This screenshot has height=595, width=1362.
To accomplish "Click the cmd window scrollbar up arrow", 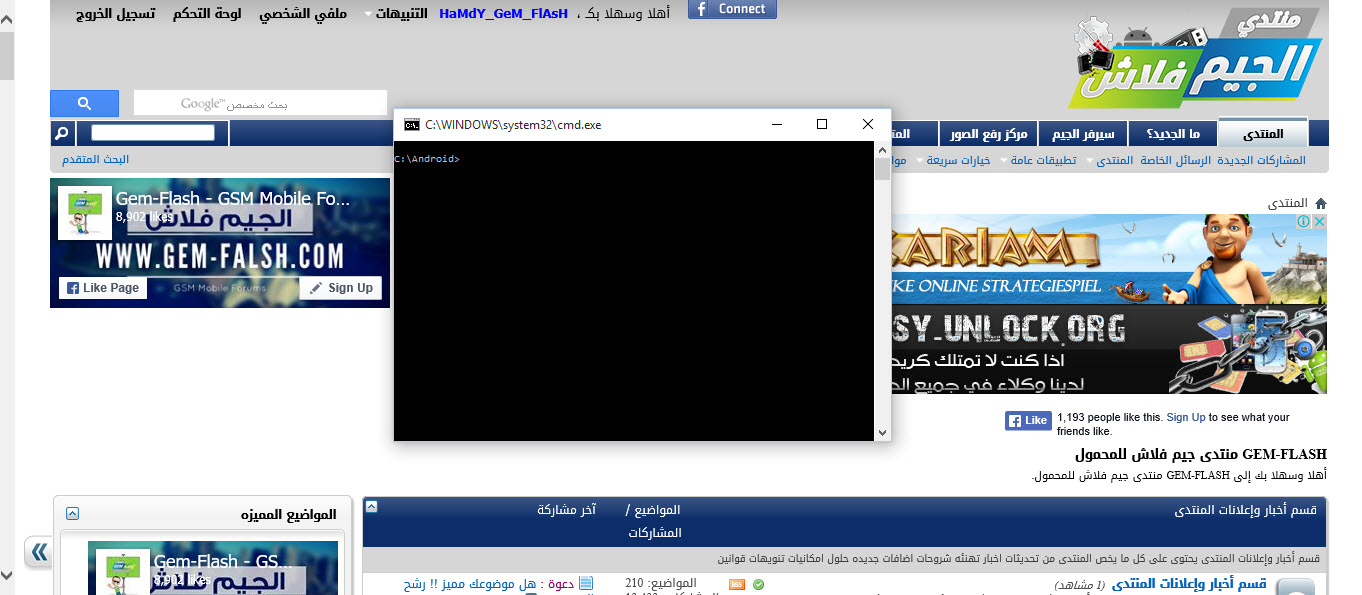I will coord(882,149).
